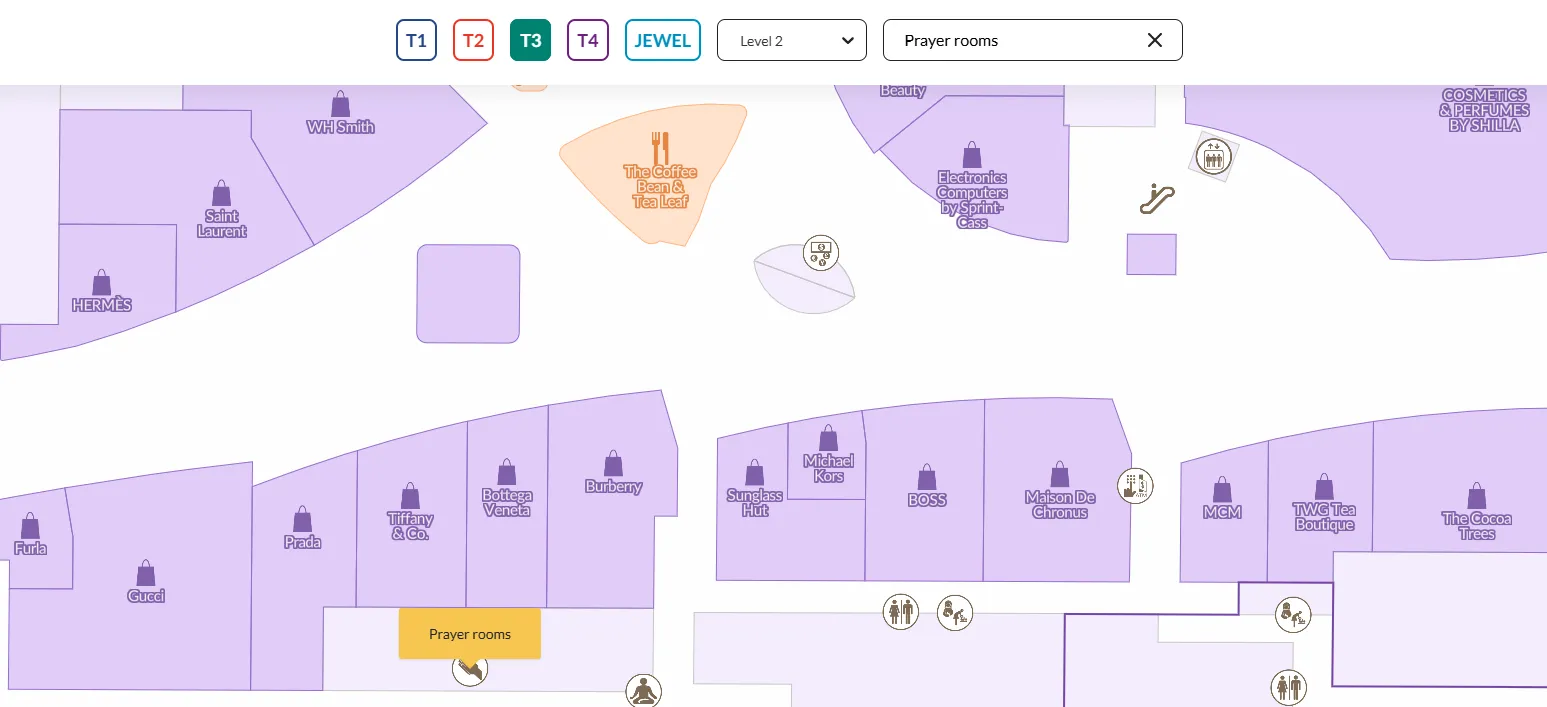Click the currency exchange icon
This screenshot has height=707, width=1547.
pos(821,253)
